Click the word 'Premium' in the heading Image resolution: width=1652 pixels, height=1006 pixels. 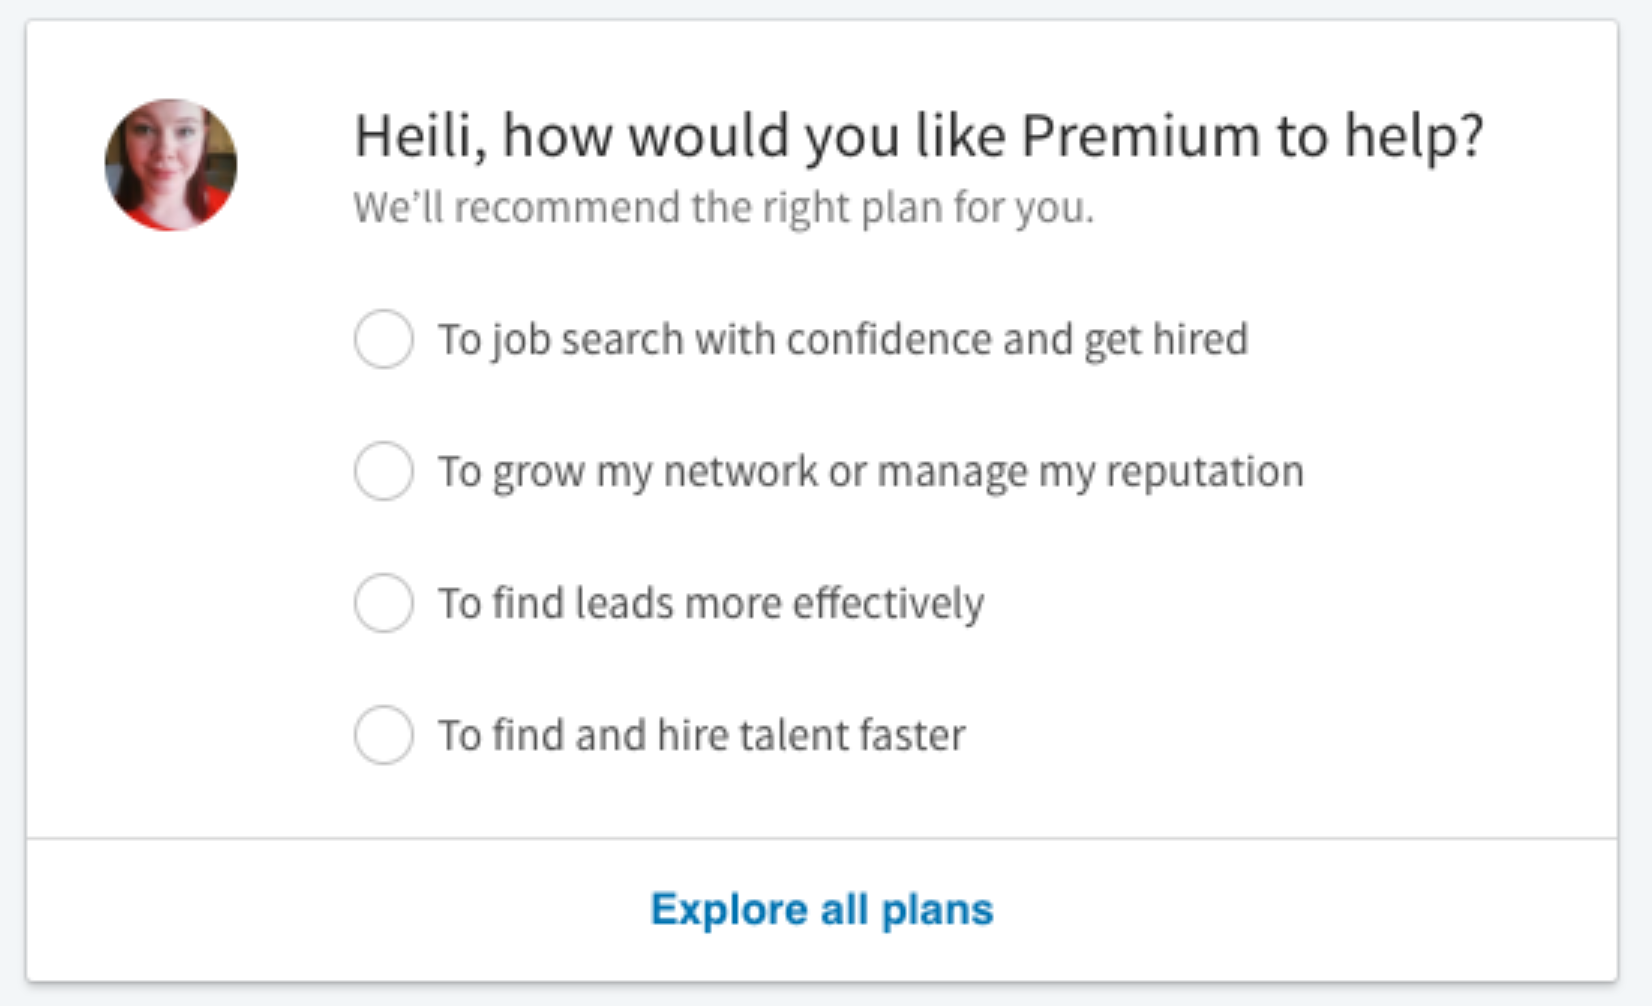1141,136
